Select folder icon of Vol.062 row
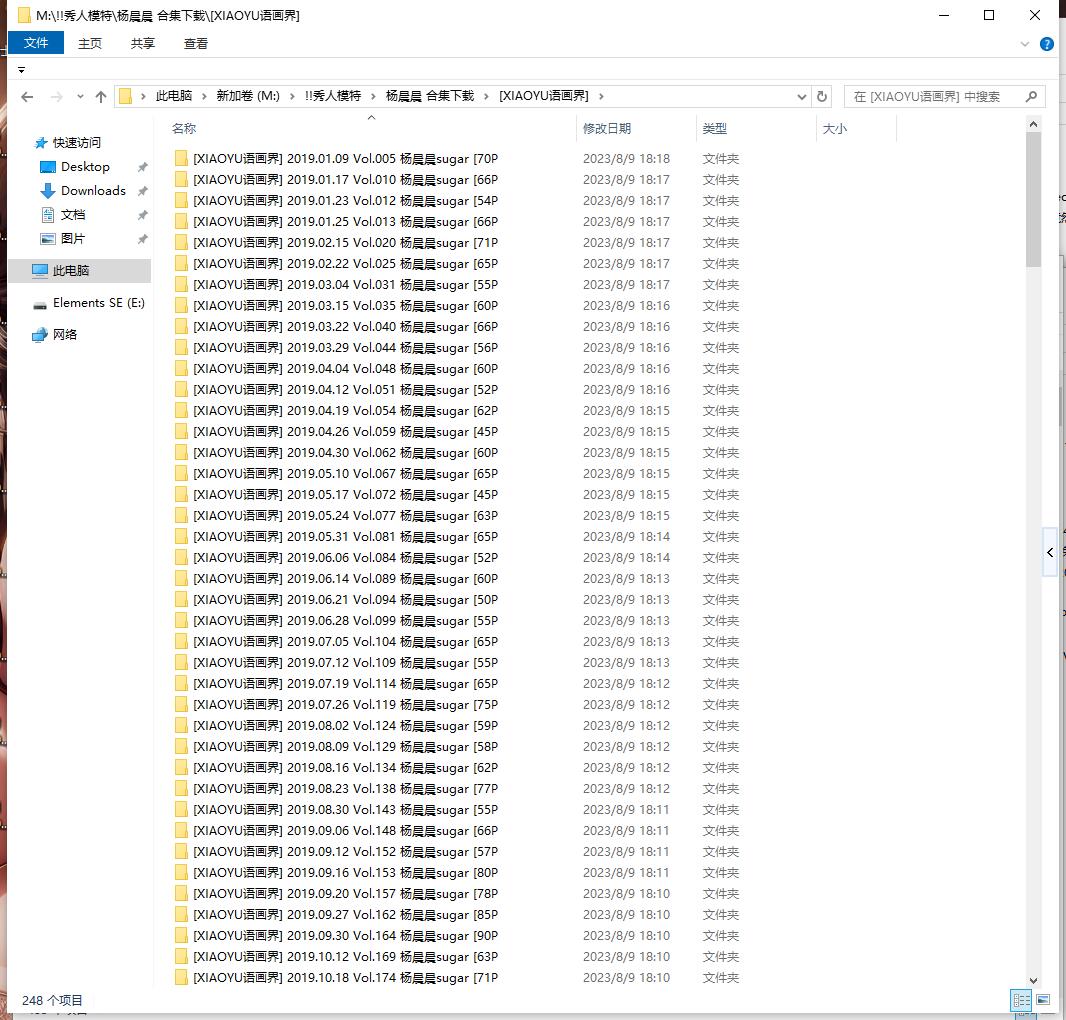The height and width of the screenshot is (1020, 1066). click(x=181, y=453)
